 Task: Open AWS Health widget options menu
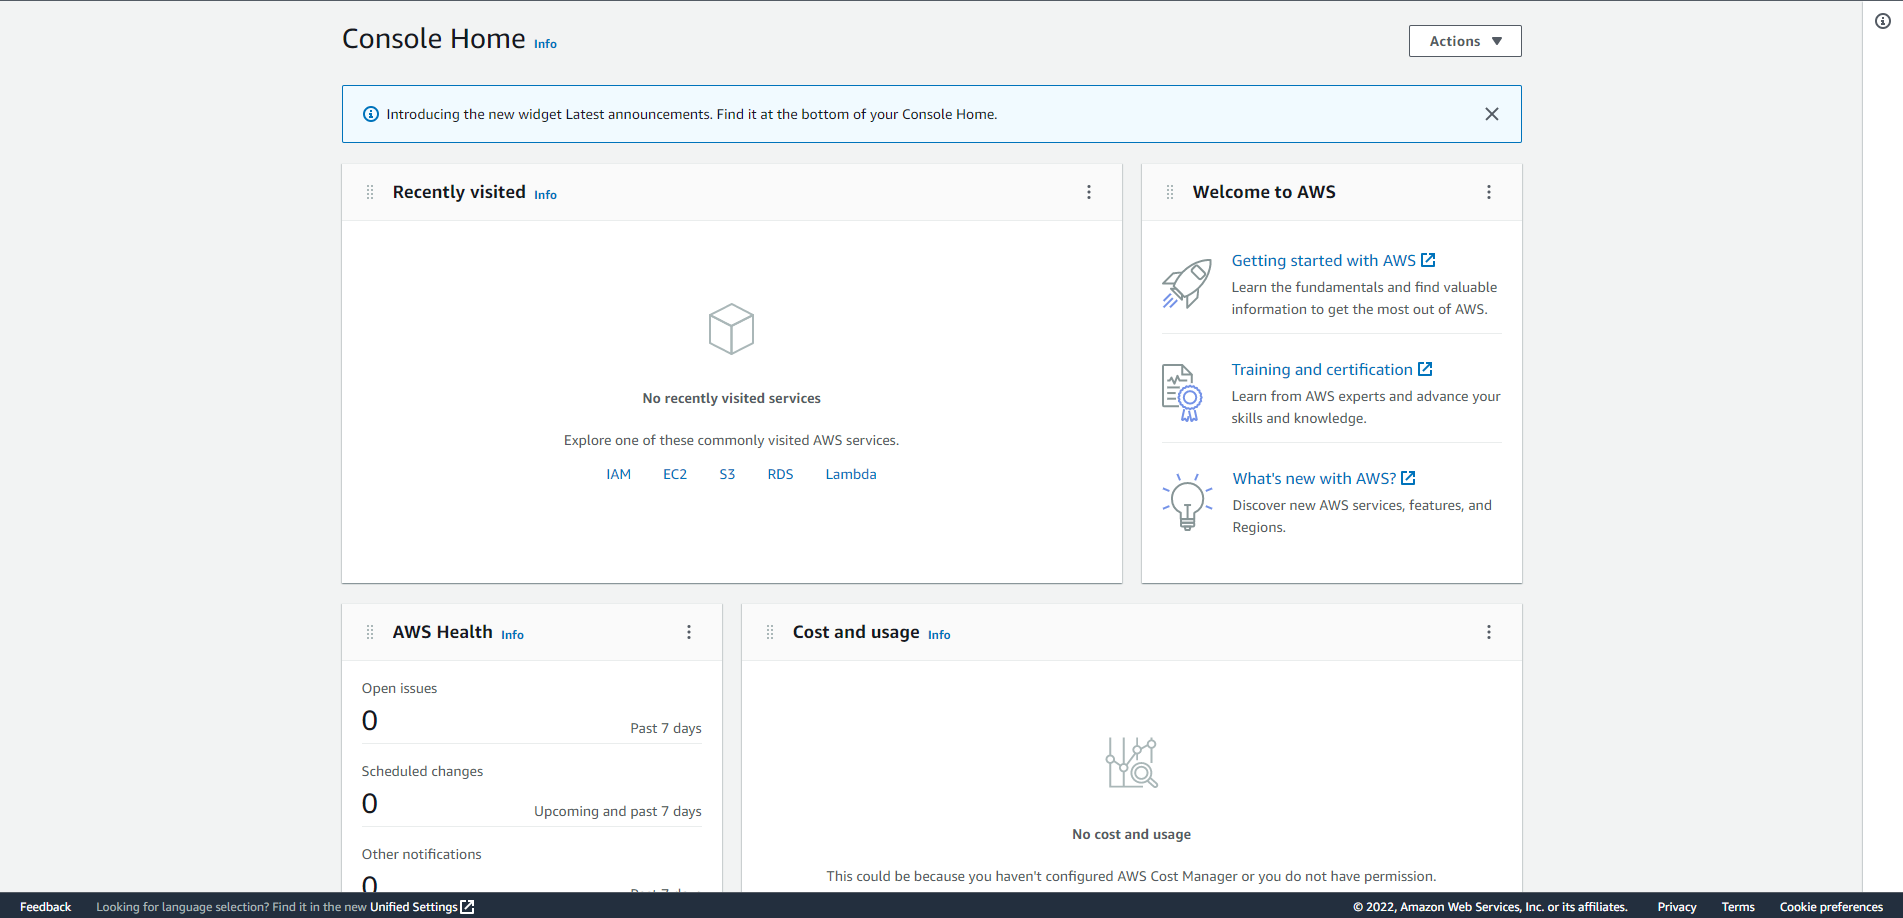tap(689, 632)
